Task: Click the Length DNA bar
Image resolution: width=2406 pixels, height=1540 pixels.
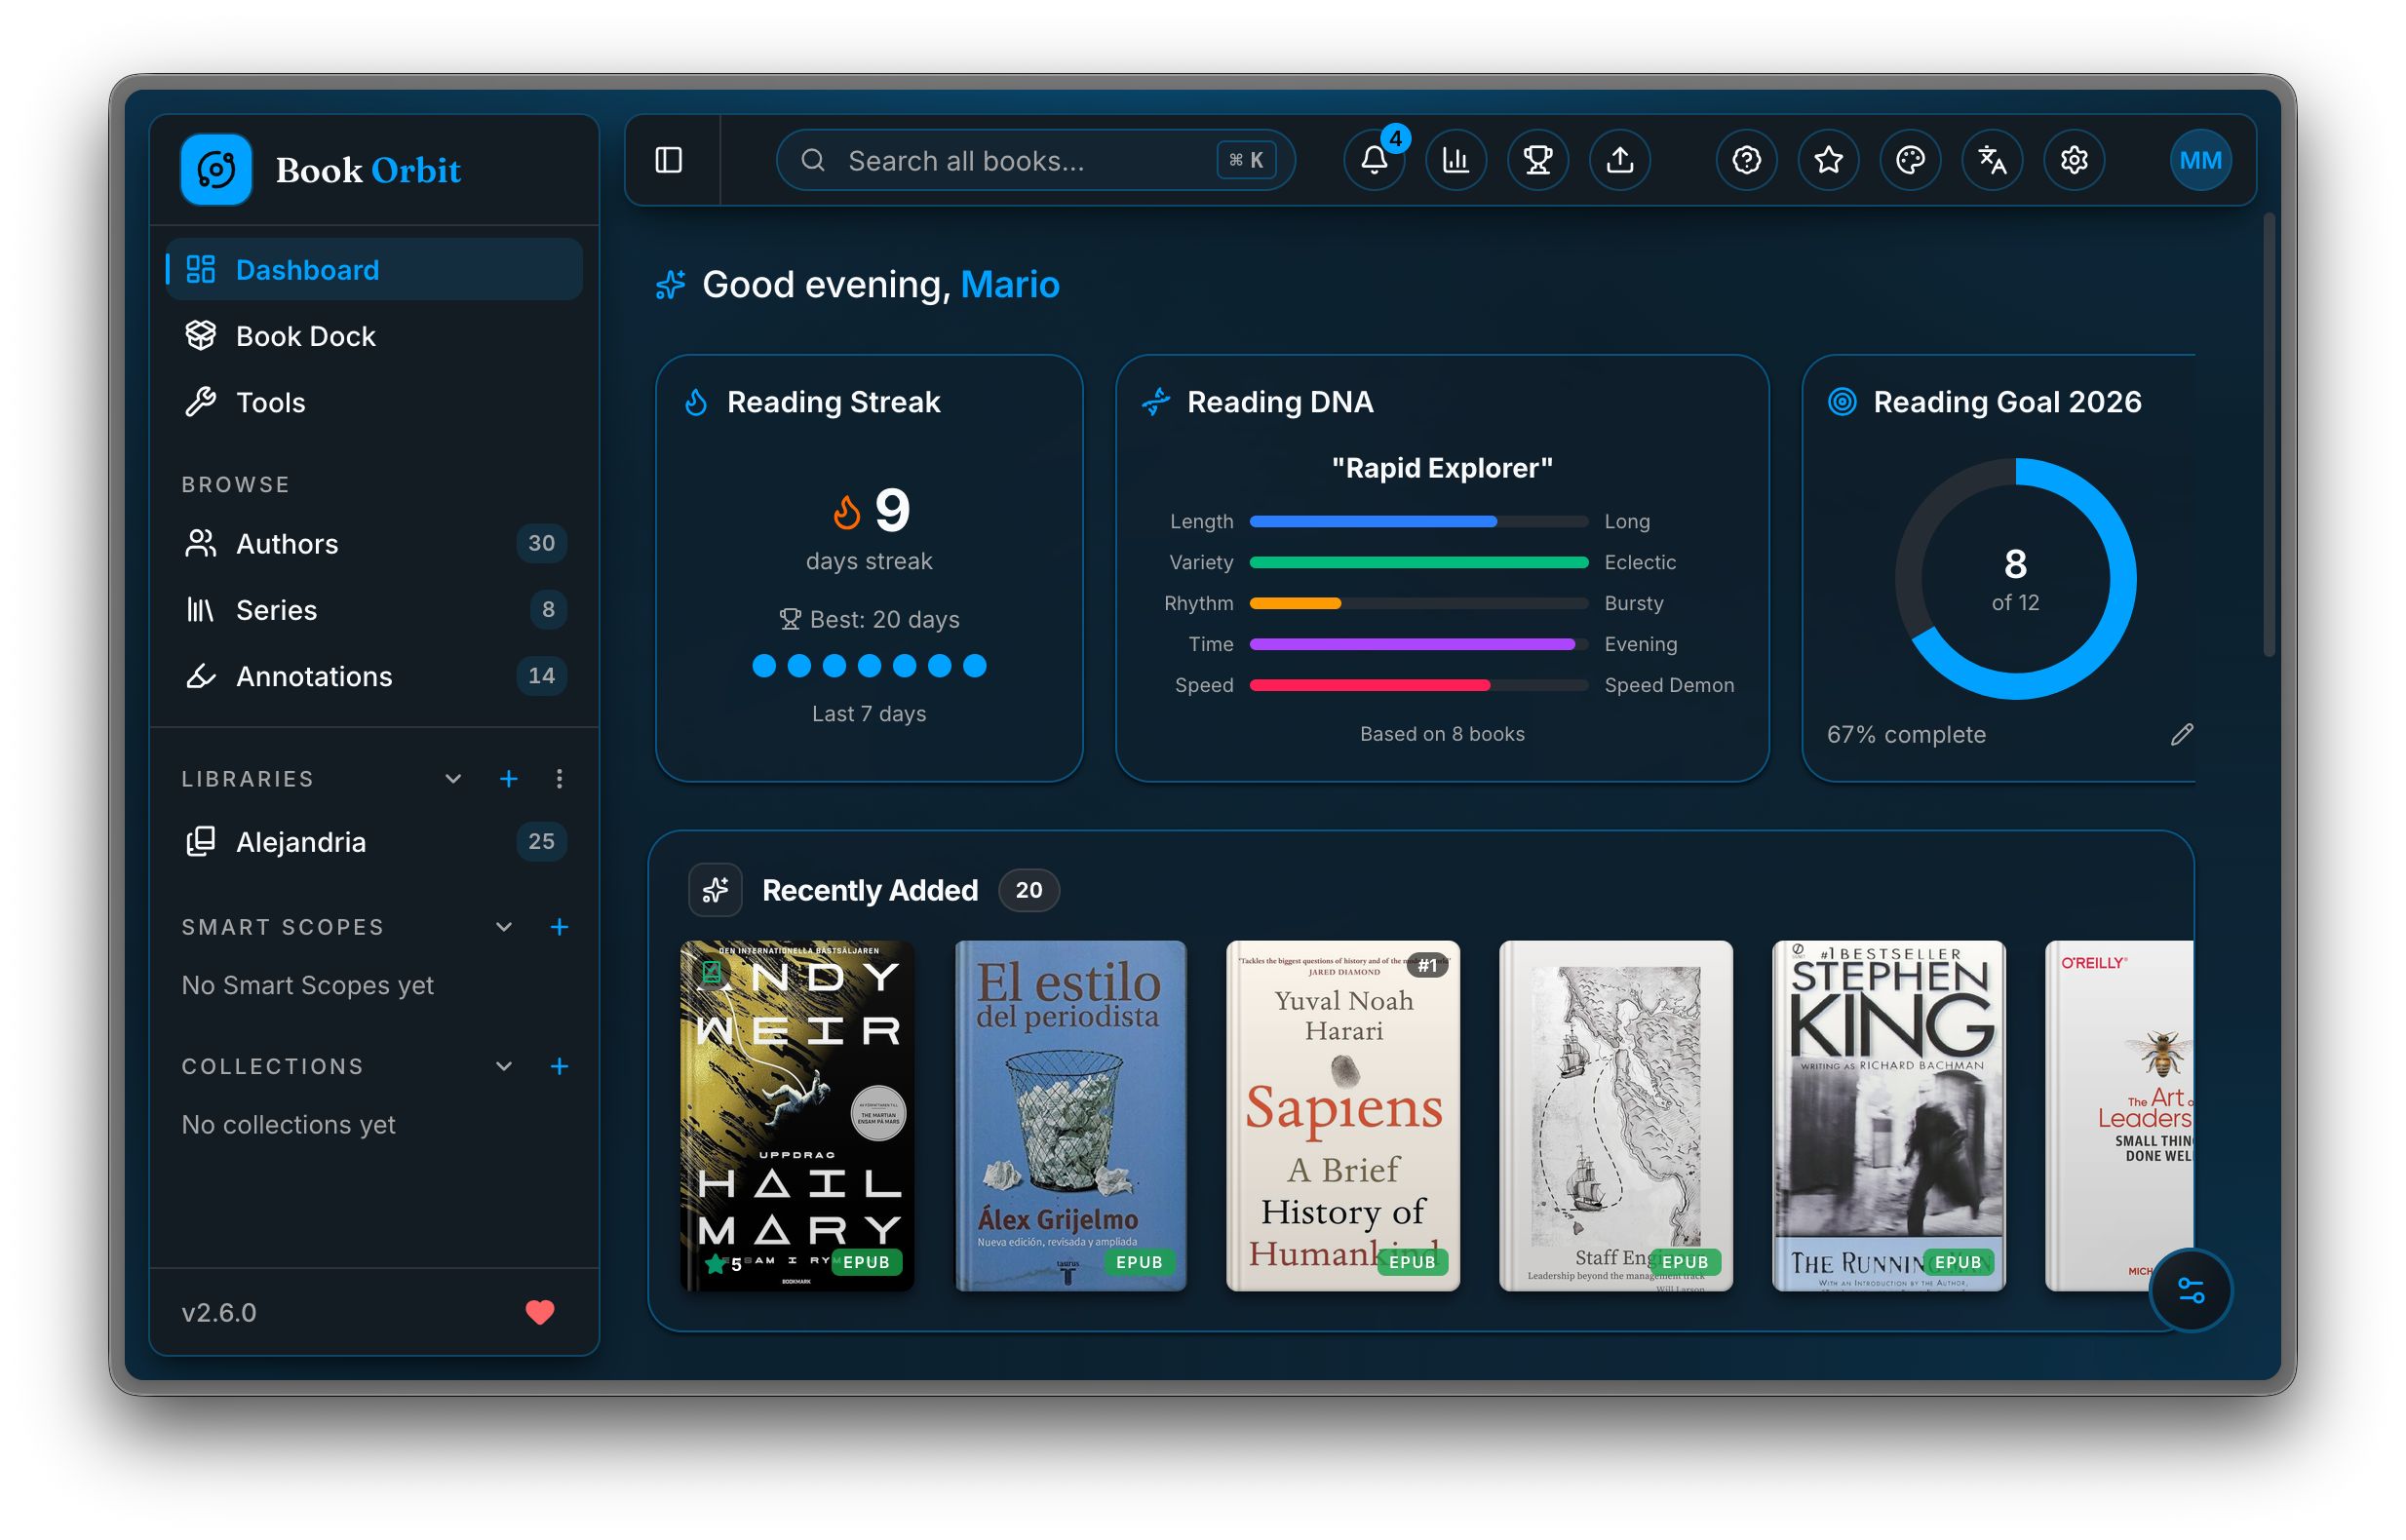Action: point(1418,521)
